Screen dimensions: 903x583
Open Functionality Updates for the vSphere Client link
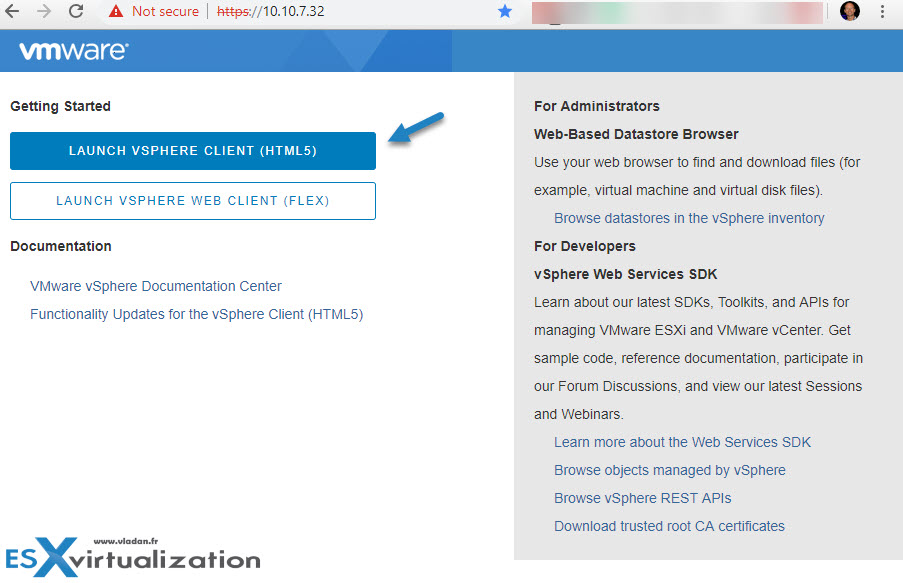click(x=196, y=315)
